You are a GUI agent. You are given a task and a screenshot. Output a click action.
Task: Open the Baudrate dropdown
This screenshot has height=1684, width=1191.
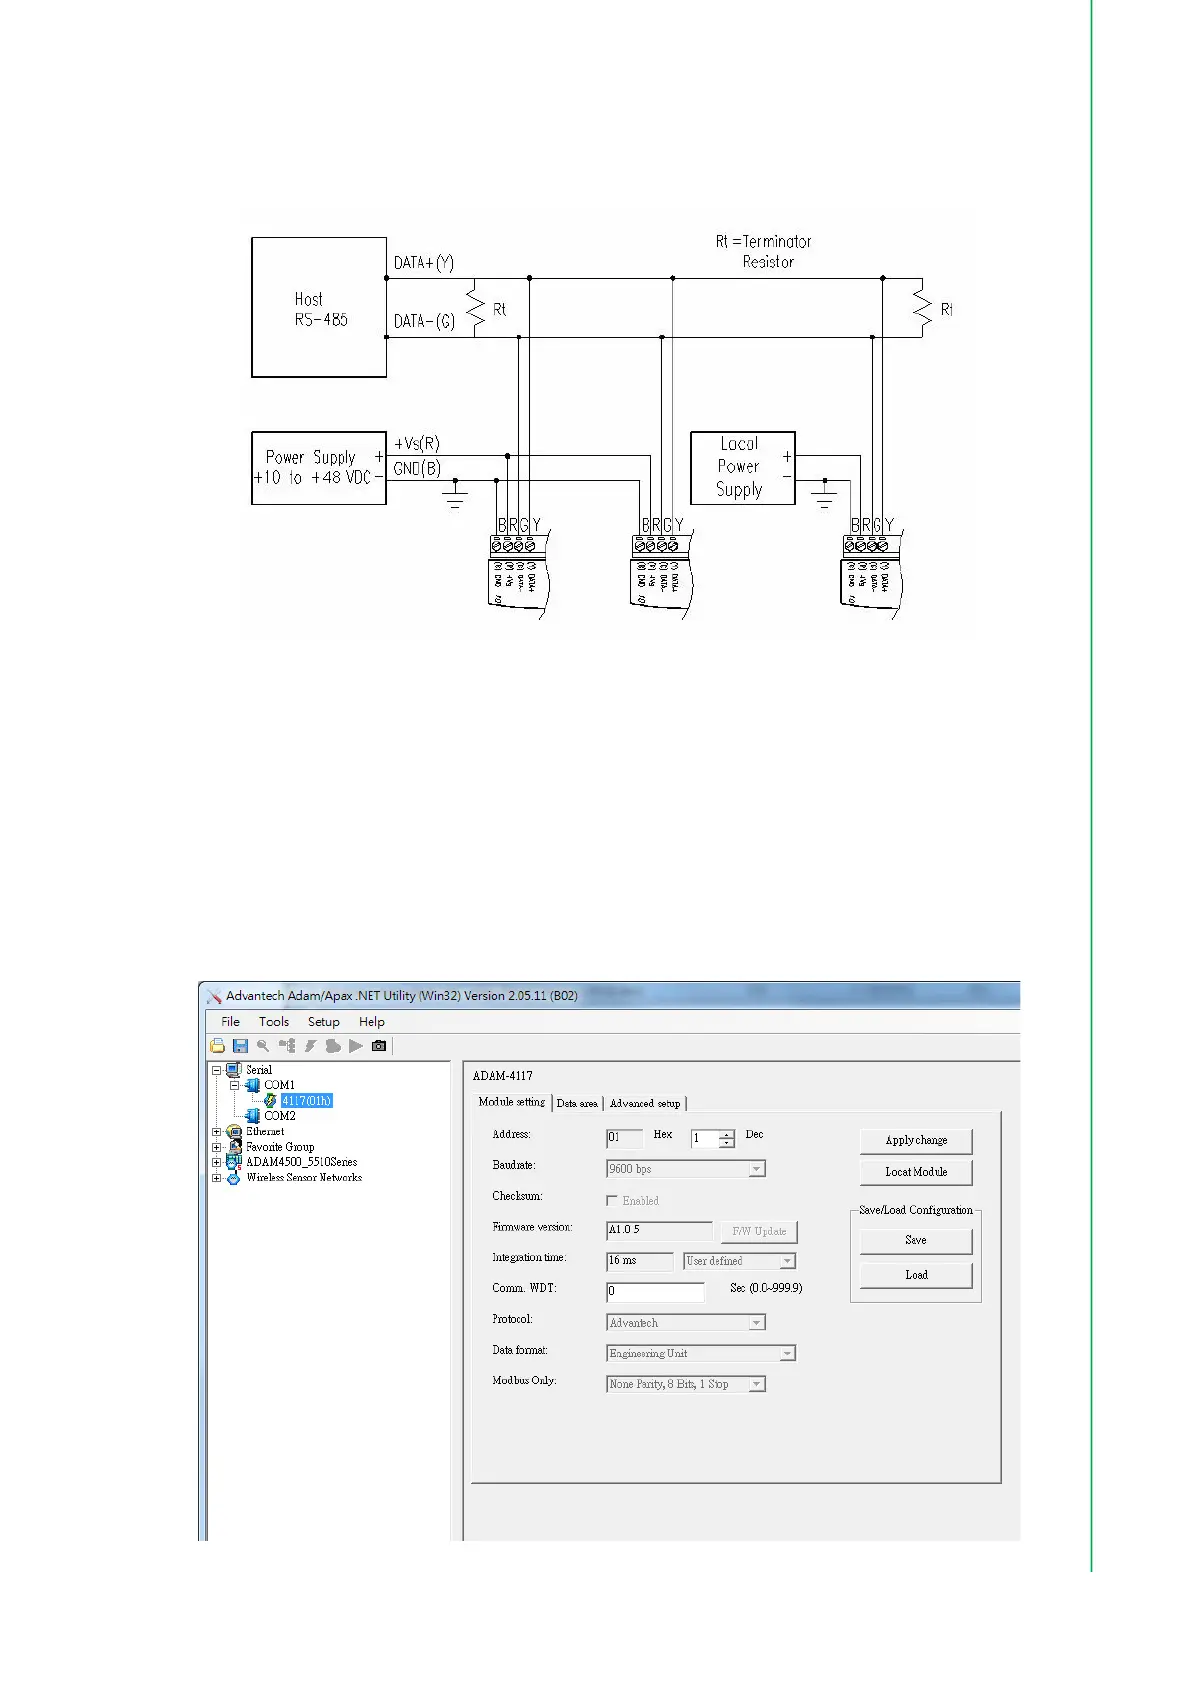pyautogui.click(x=757, y=1169)
